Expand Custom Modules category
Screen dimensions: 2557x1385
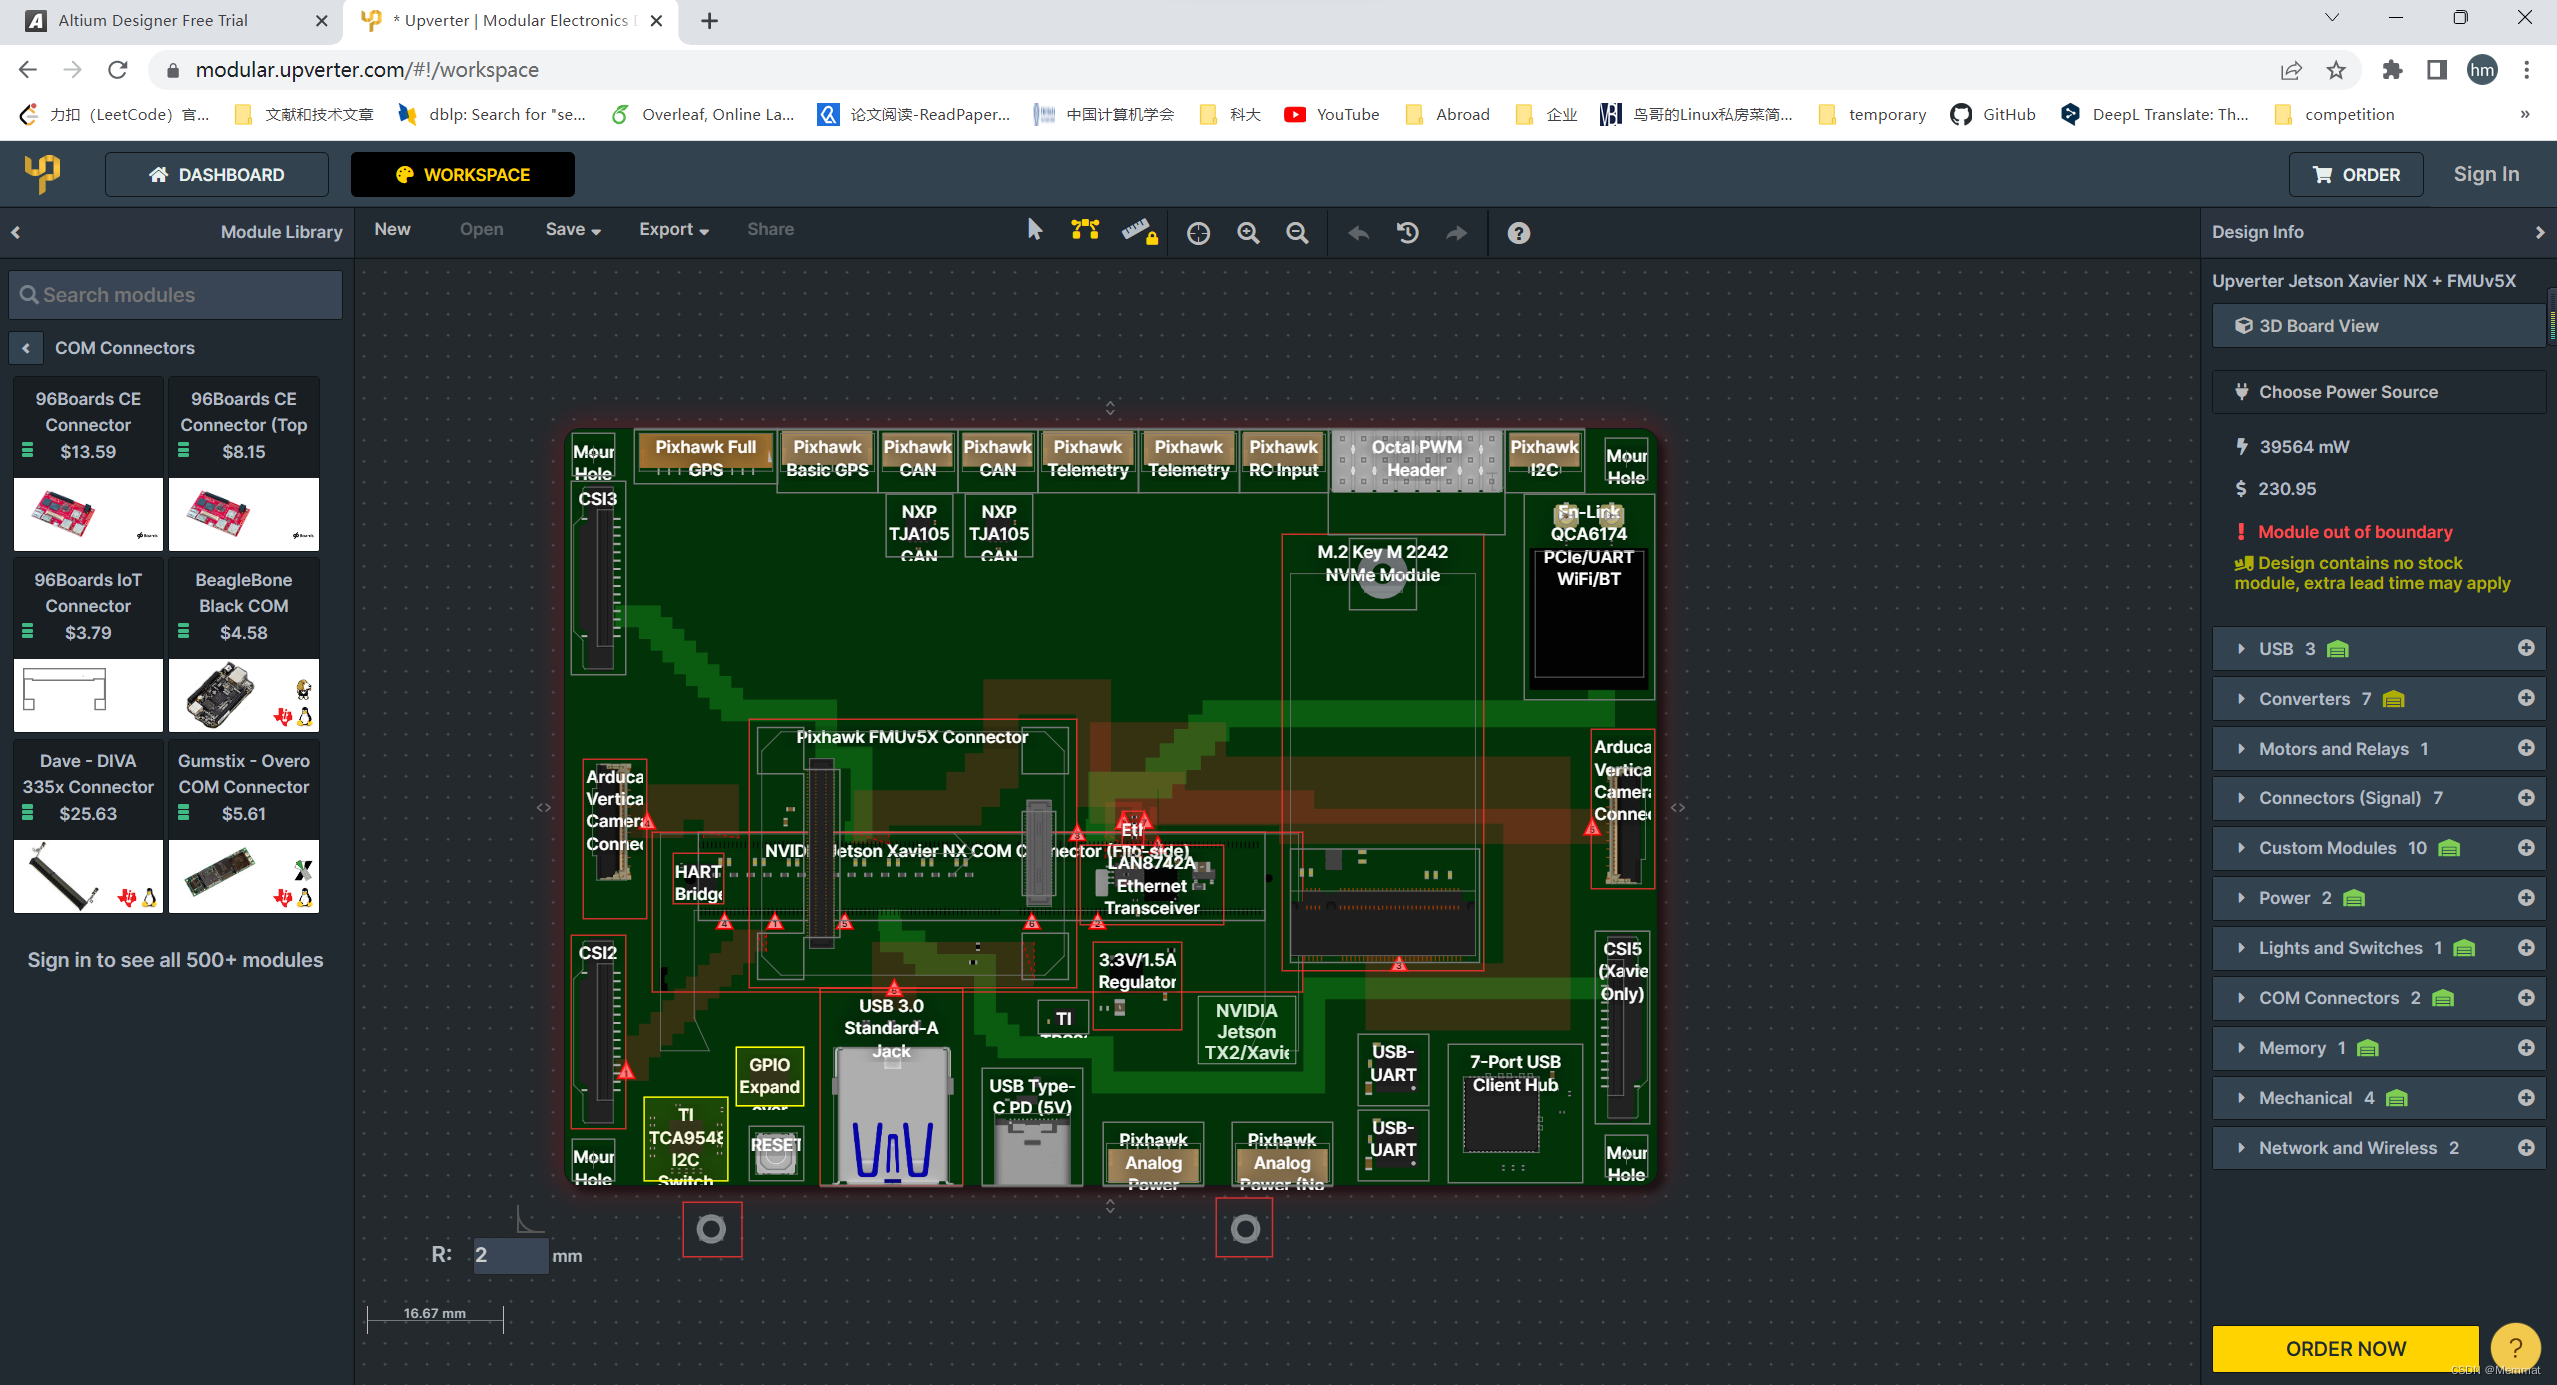point(2240,848)
